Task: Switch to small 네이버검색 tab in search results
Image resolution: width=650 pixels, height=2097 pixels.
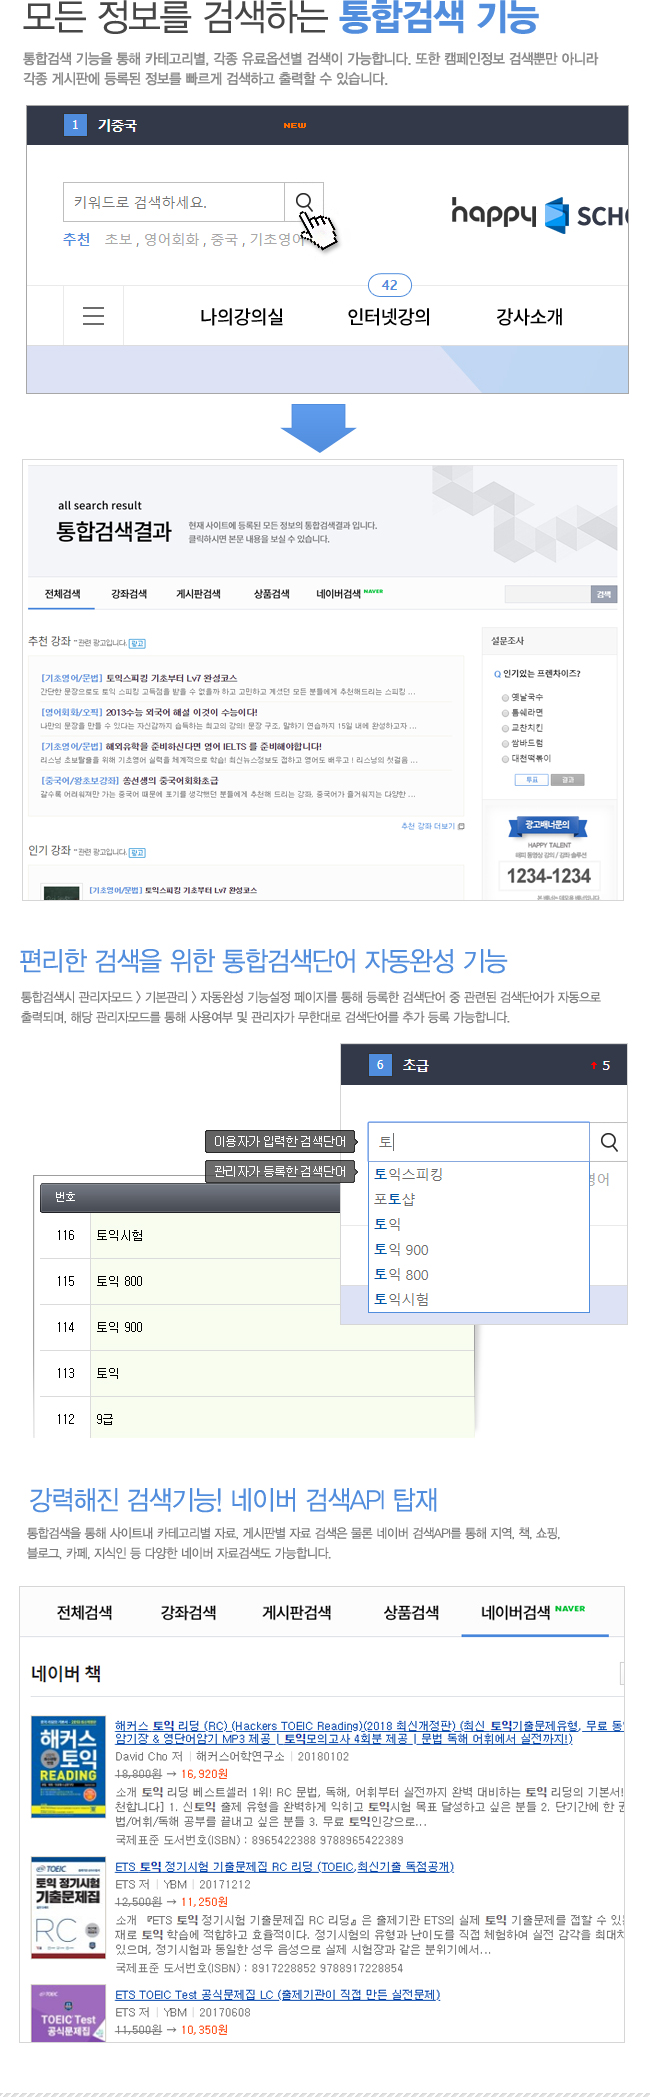Action: coord(349,594)
